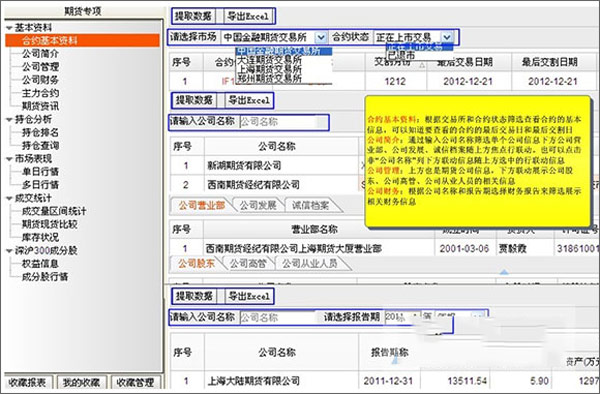This screenshot has width=600, height=394.
Task: Open the 请选择市场 dropdown arrow
Action: (321, 37)
